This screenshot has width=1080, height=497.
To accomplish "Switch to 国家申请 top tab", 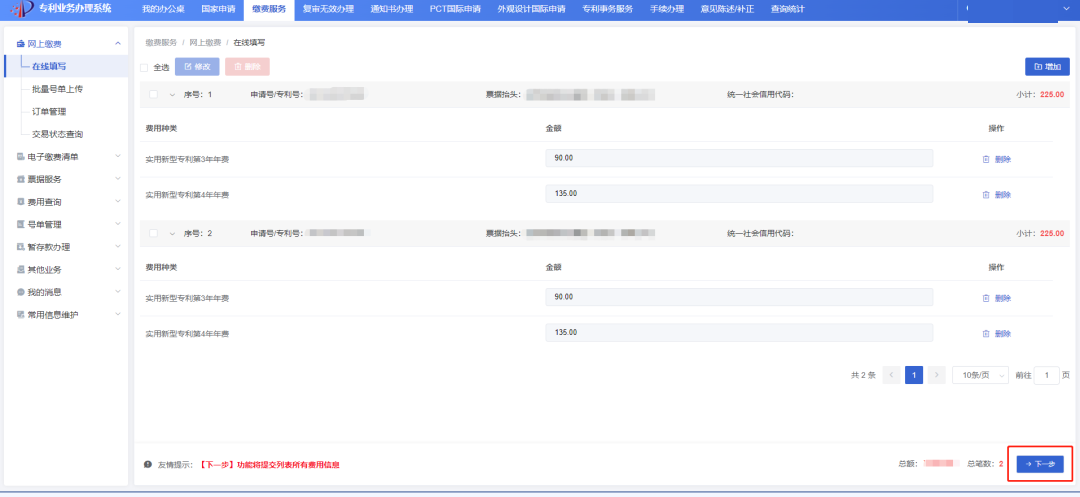I will [x=218, y=9].
